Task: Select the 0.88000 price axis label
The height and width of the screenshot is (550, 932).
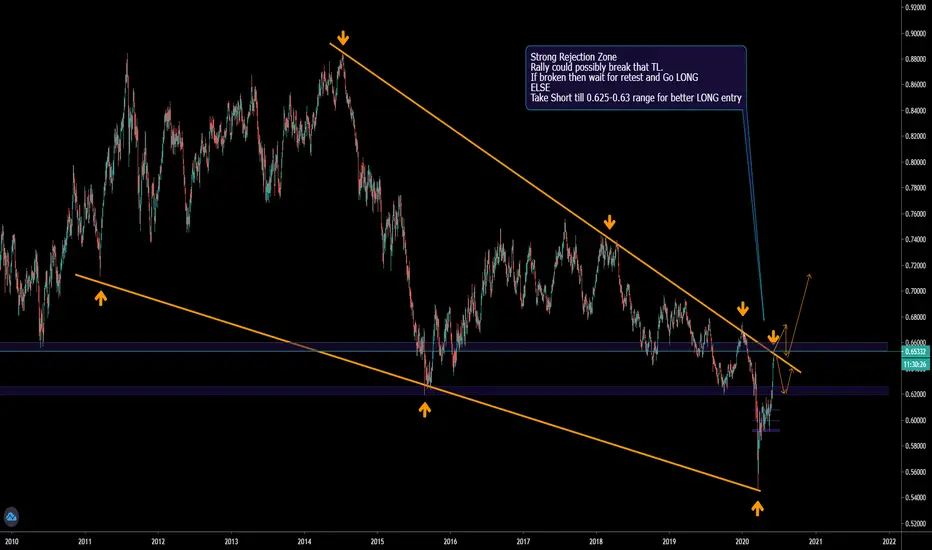Action: click(x=916, y=59)
